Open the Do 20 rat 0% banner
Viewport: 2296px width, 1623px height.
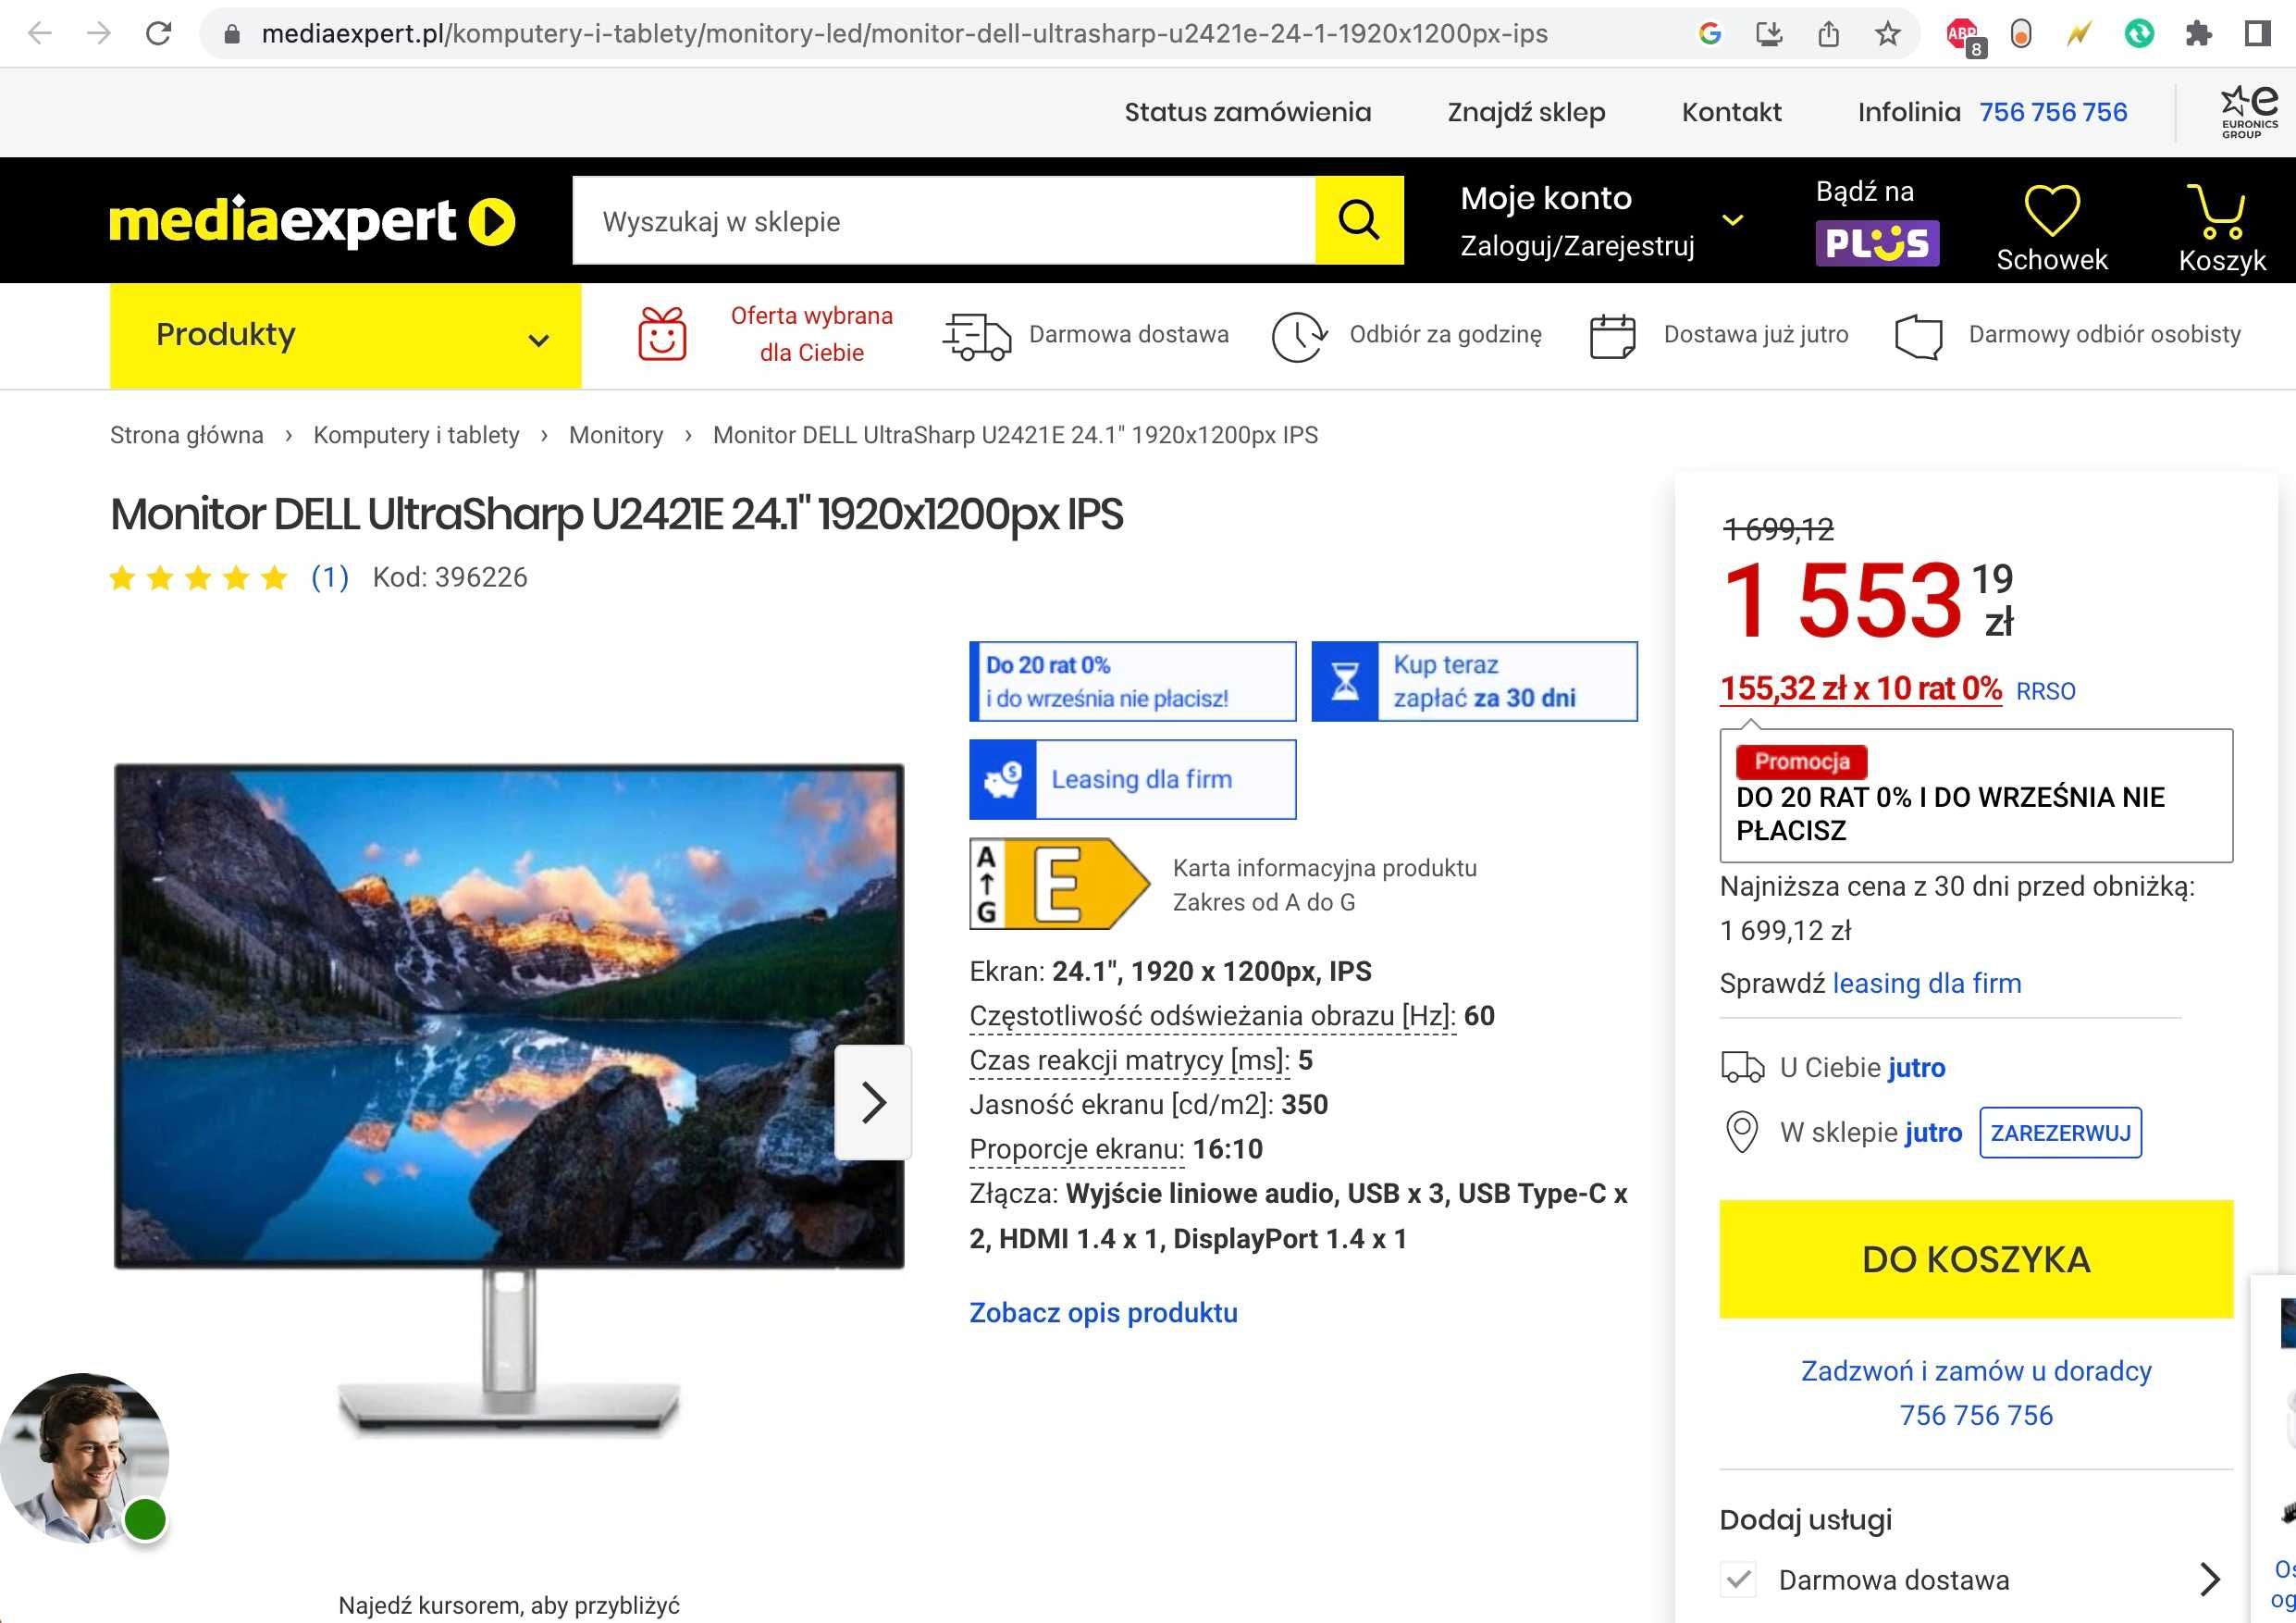pos(1132,681)
